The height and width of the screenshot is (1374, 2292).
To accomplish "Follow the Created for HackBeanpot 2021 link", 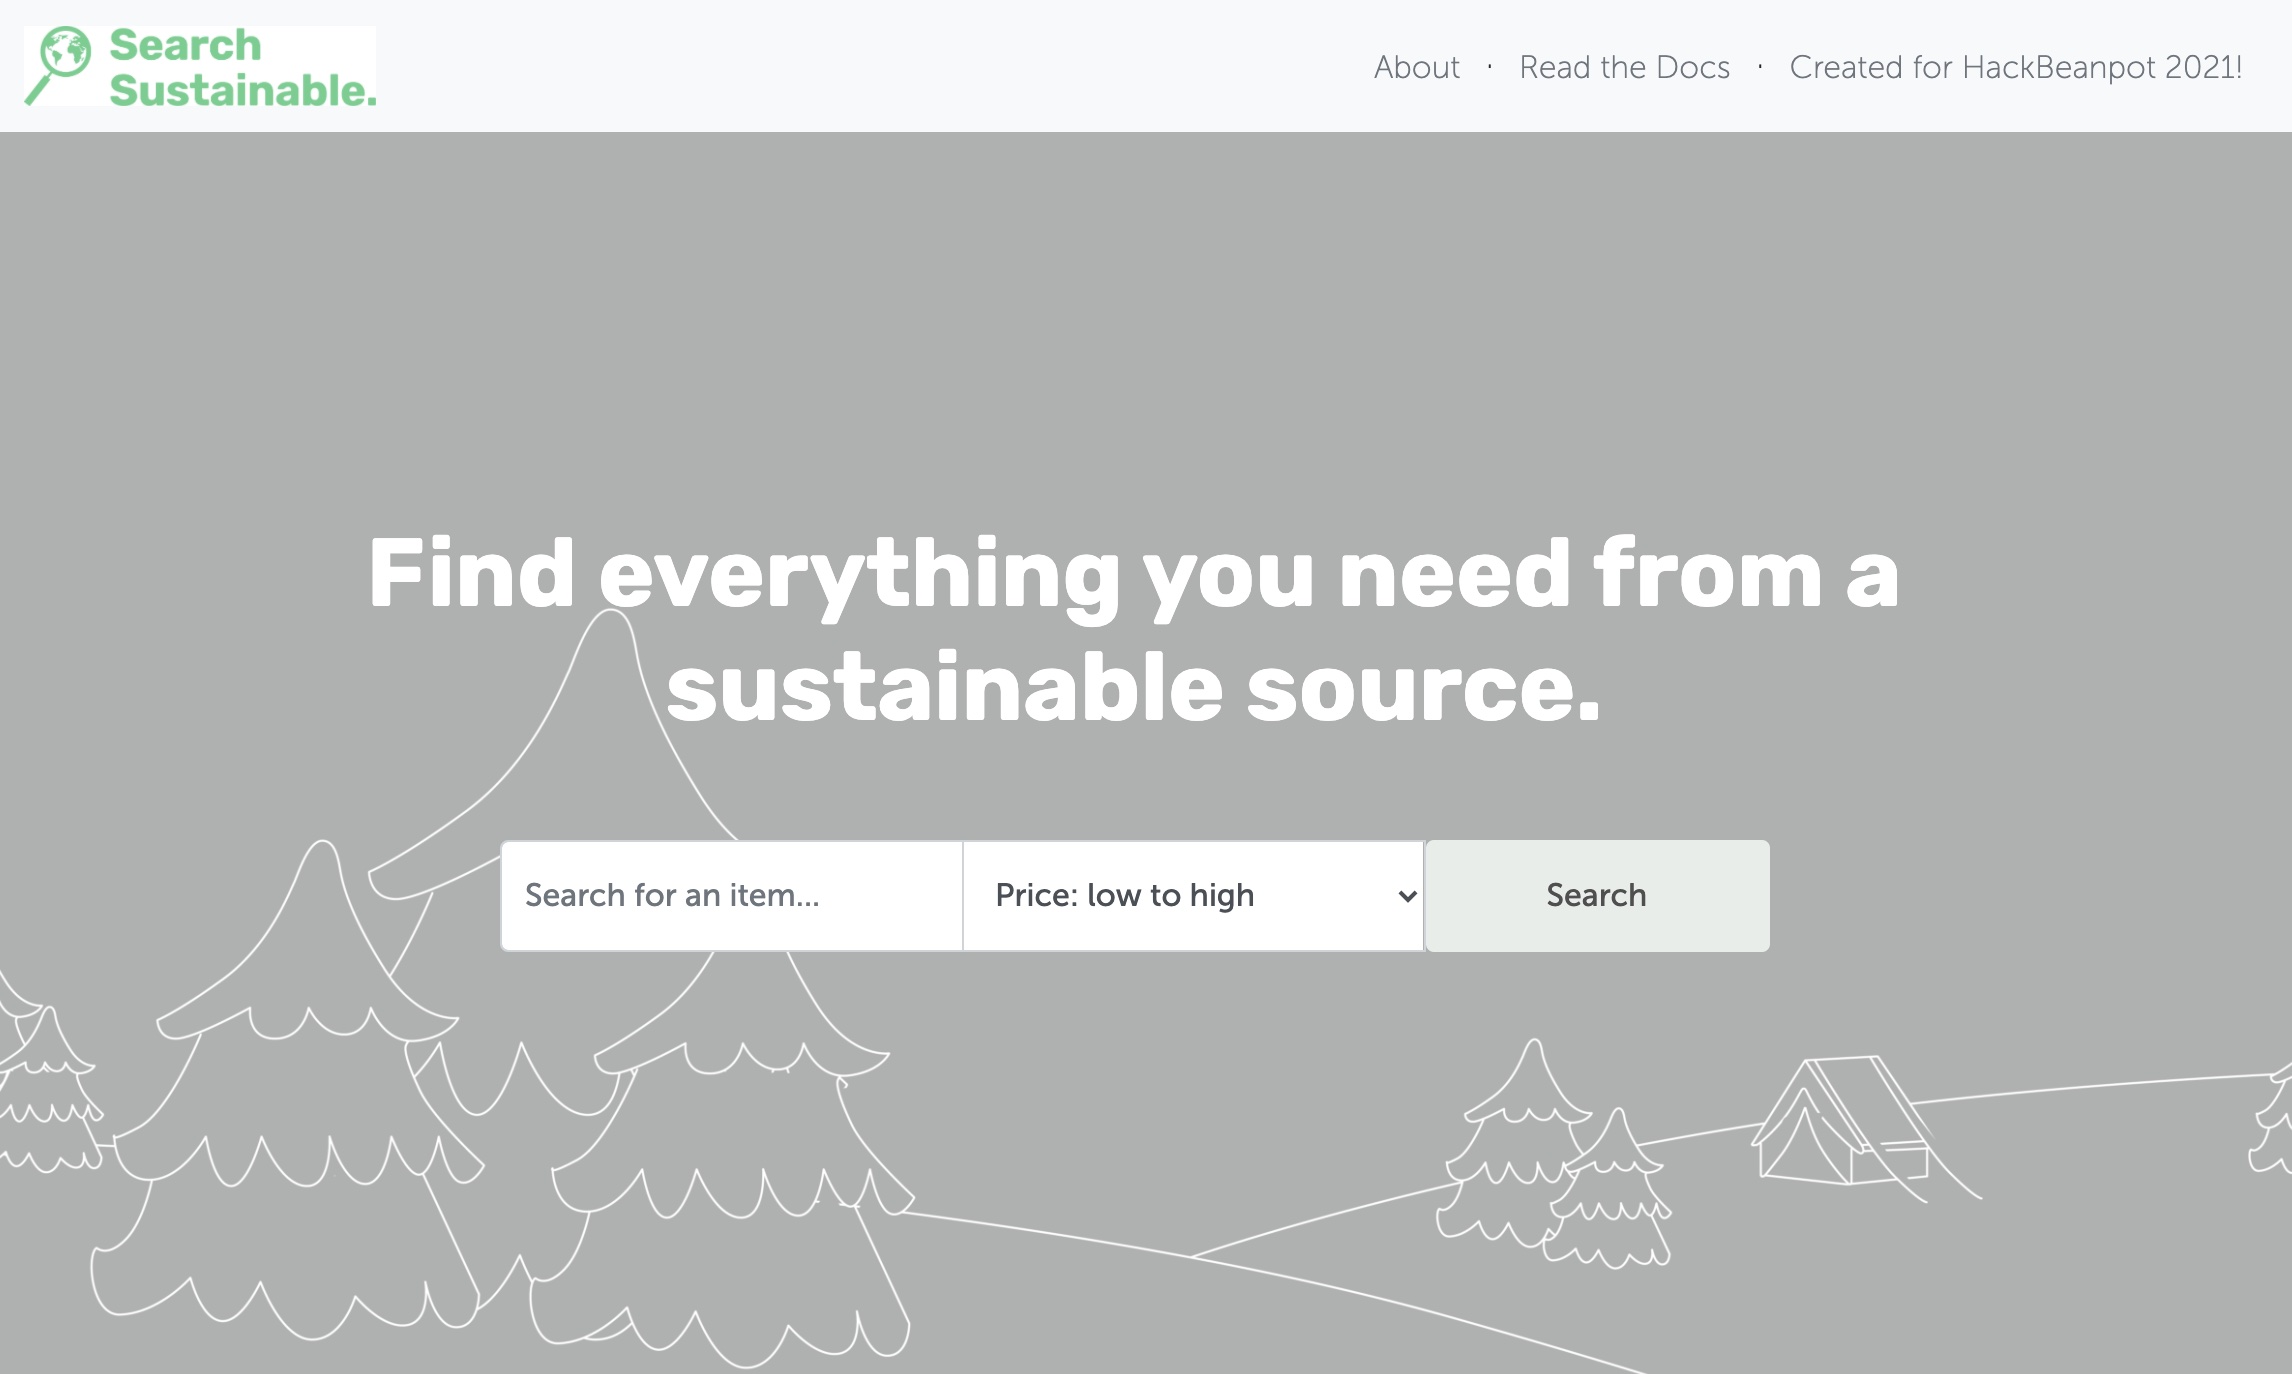I will 2015,67.
